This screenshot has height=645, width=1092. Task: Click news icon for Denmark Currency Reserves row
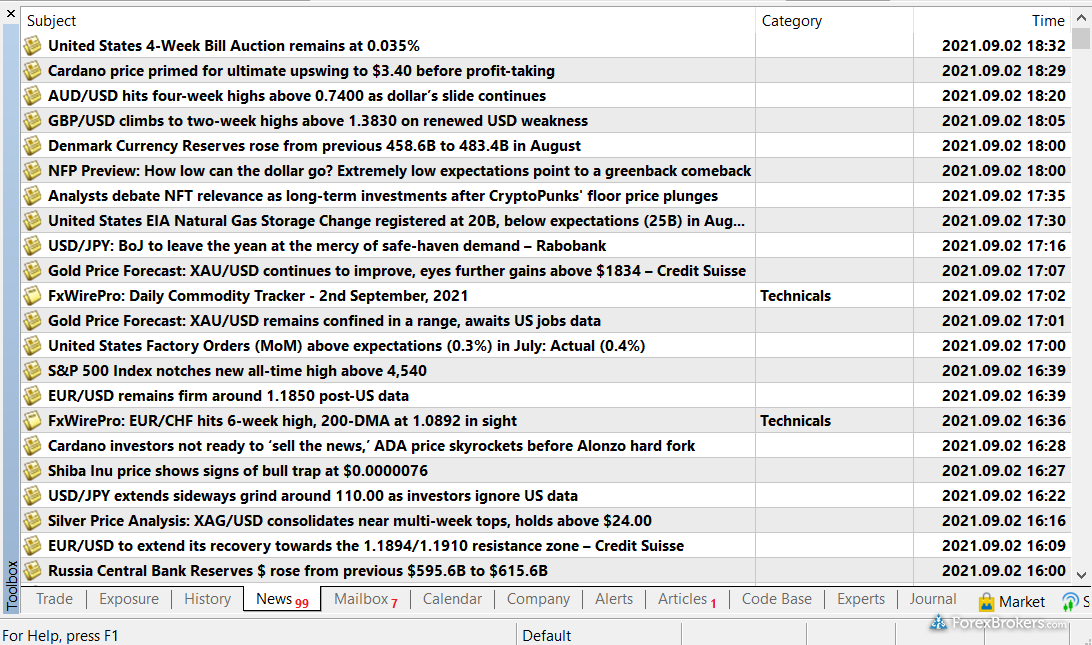[33, 145]
